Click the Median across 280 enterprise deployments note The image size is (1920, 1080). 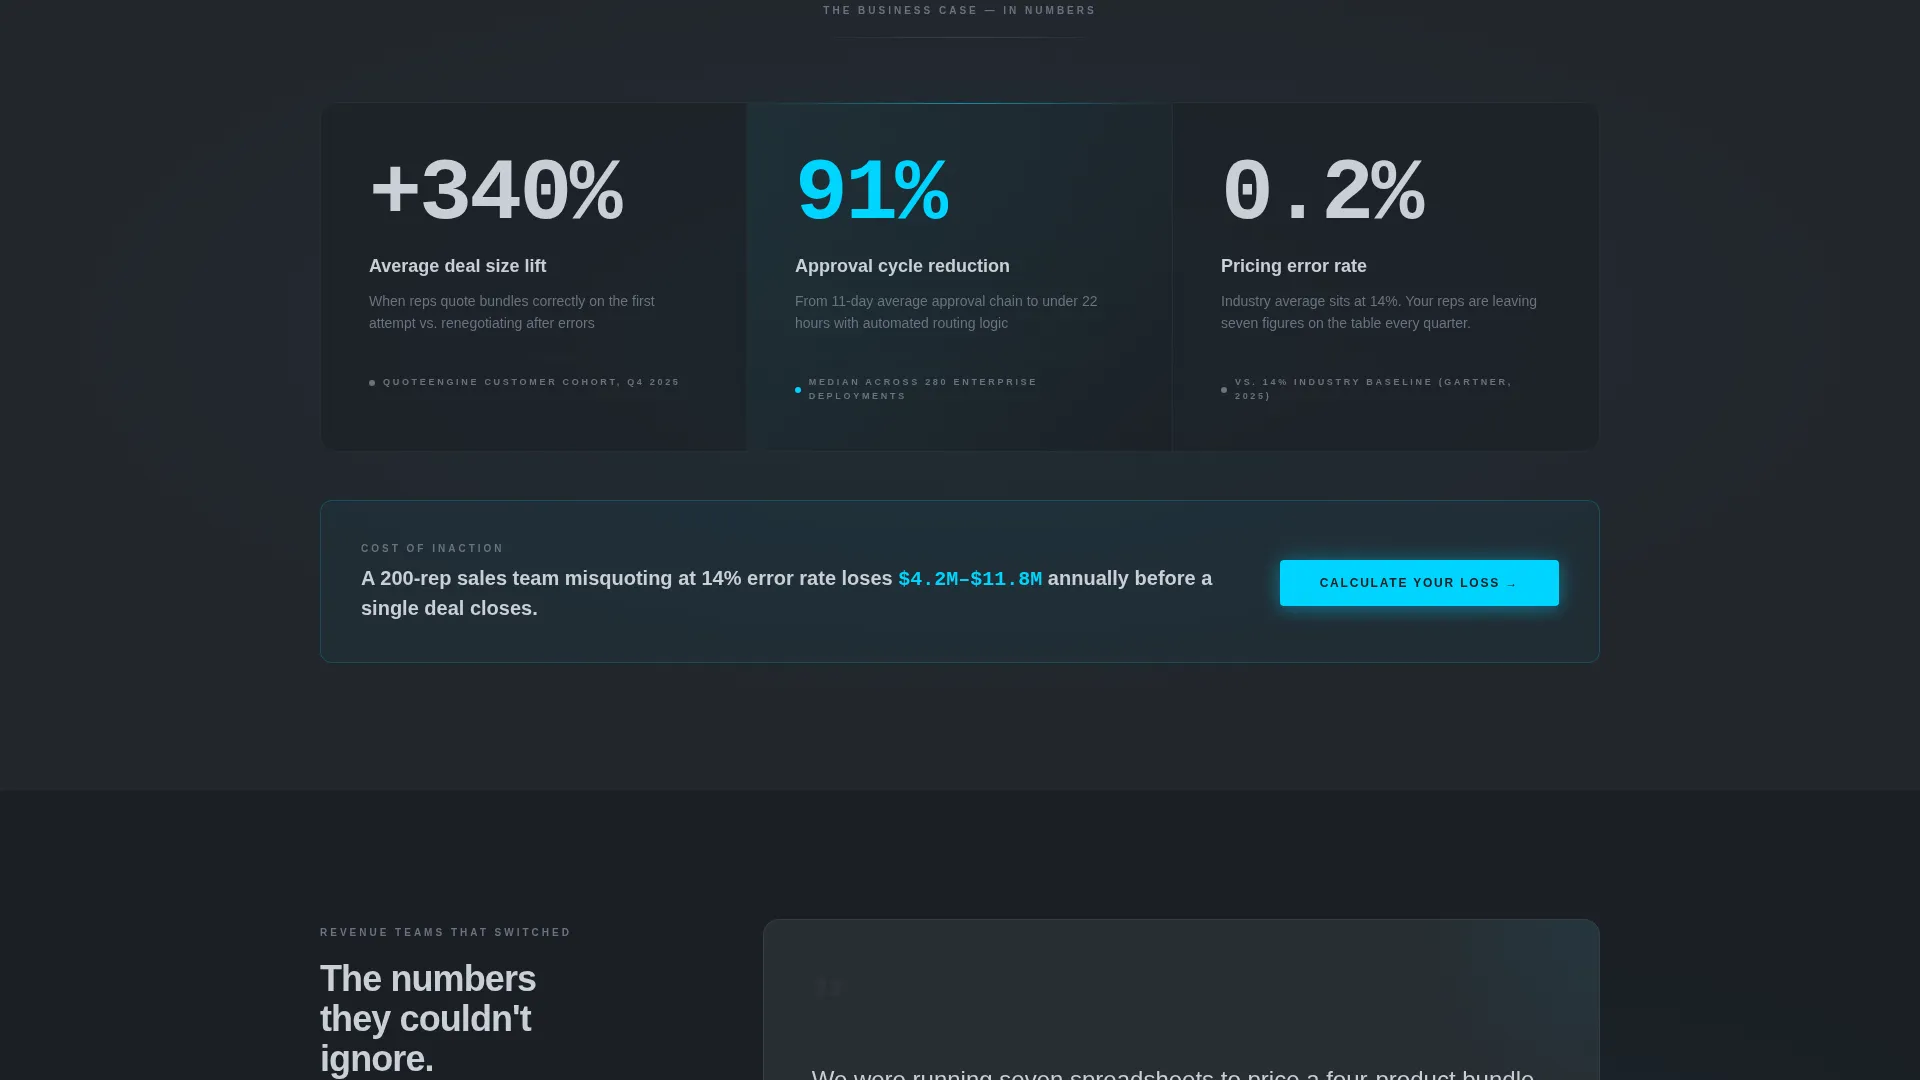pyautogui.click(x=923, y=389)
